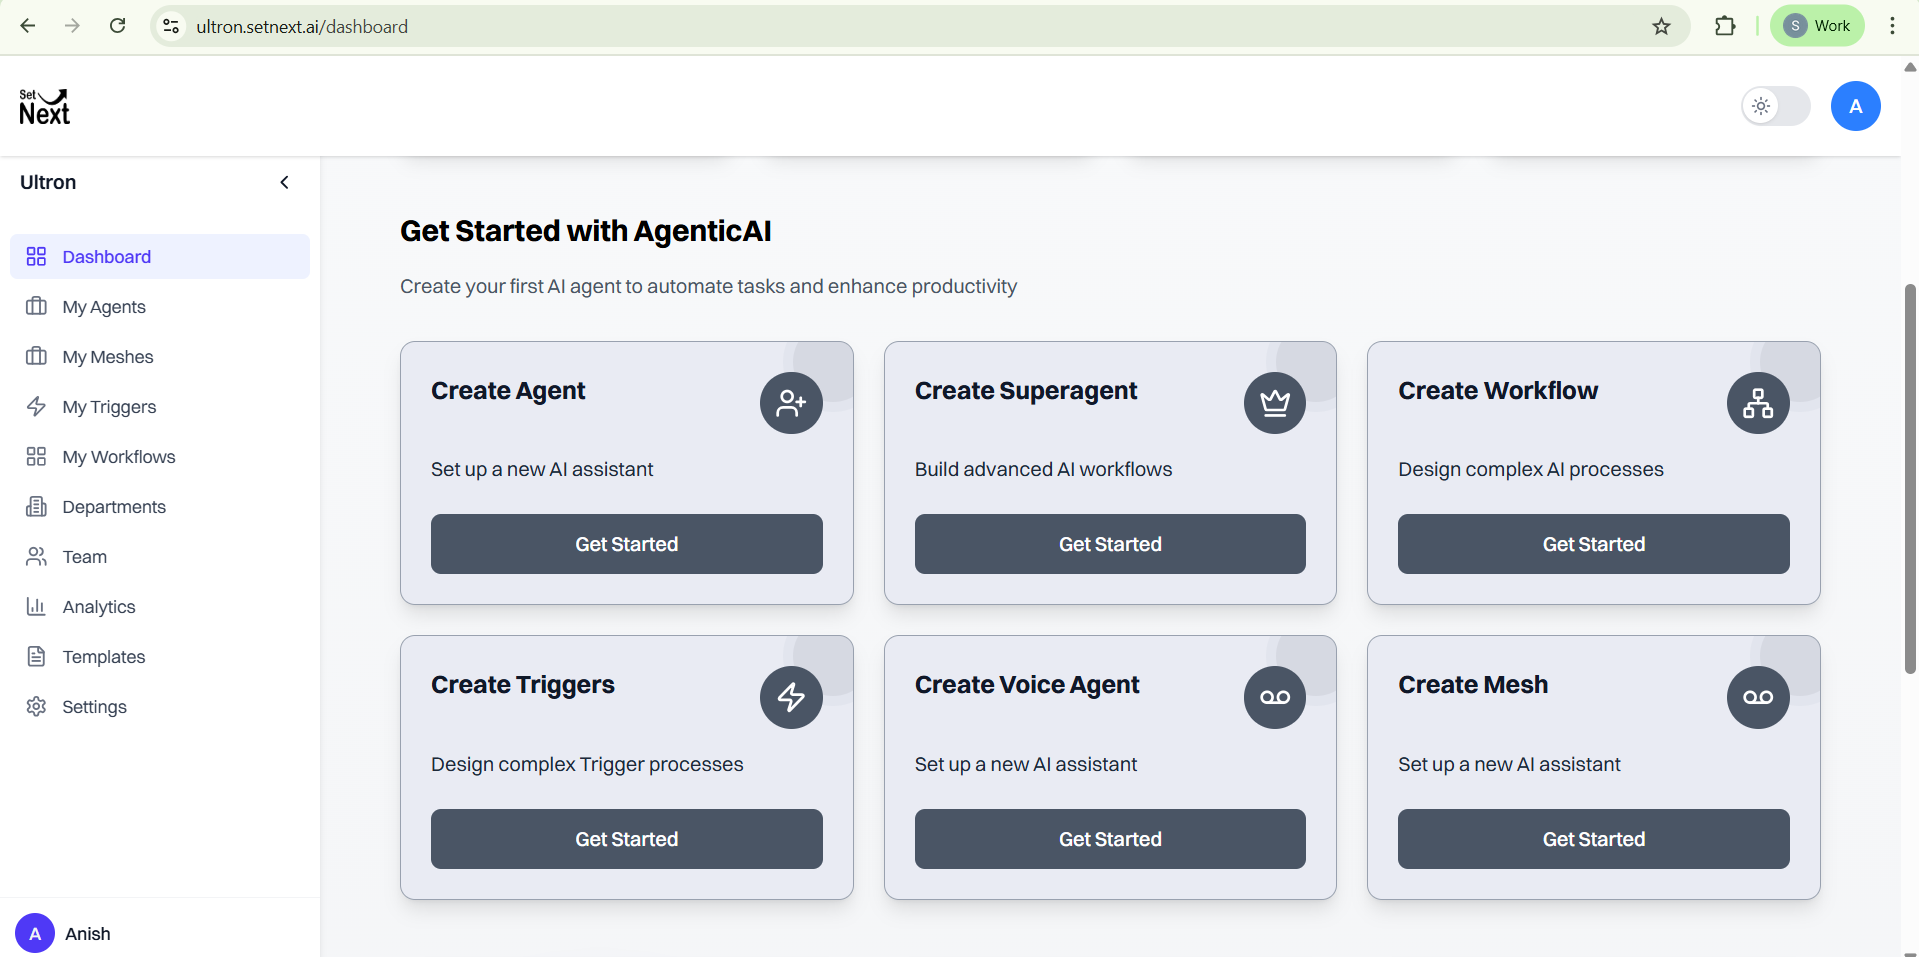Click Get Started under Create Agent

pos(627,544)
